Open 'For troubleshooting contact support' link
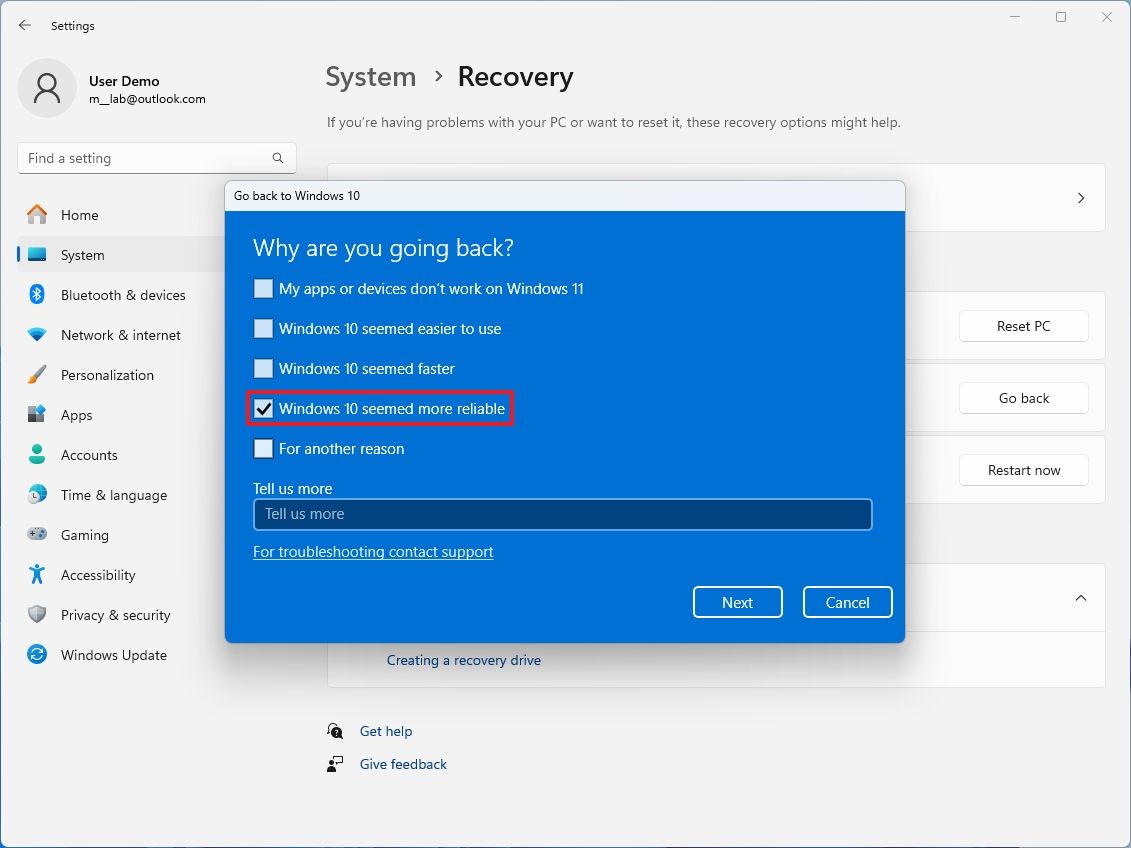Image resolution: width=1131 pixels, height=848 pixels. [x=373, y=551]
